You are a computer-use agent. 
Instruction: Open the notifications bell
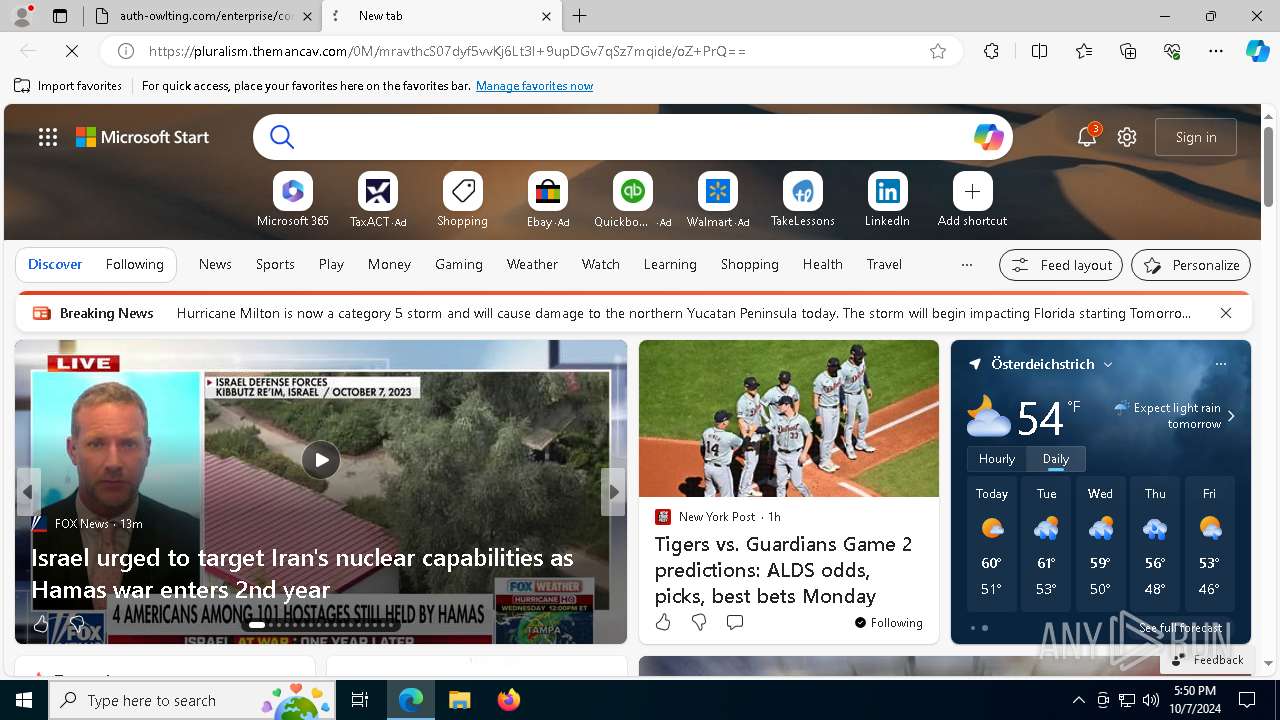pos(1087,137)
